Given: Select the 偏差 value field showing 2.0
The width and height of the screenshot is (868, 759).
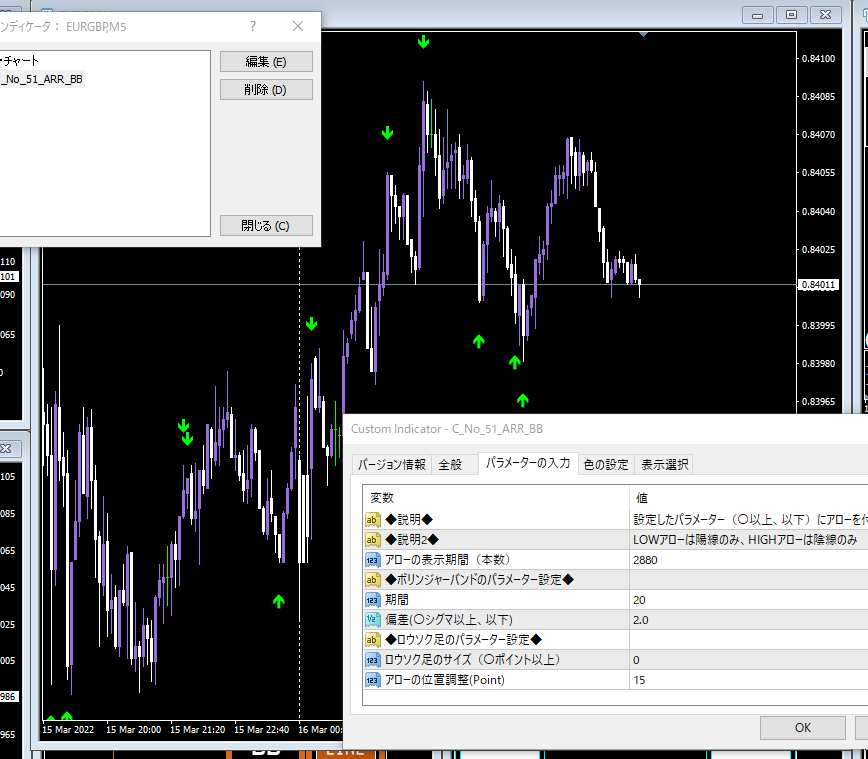Looking at the screenshot, I should [x=748, y=619].
